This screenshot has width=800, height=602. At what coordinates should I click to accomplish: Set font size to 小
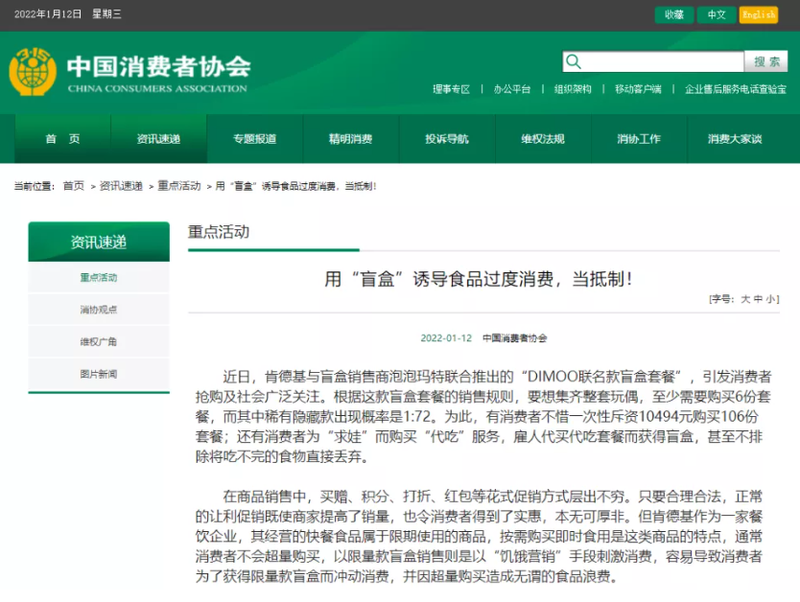click(x=770, y=299)
